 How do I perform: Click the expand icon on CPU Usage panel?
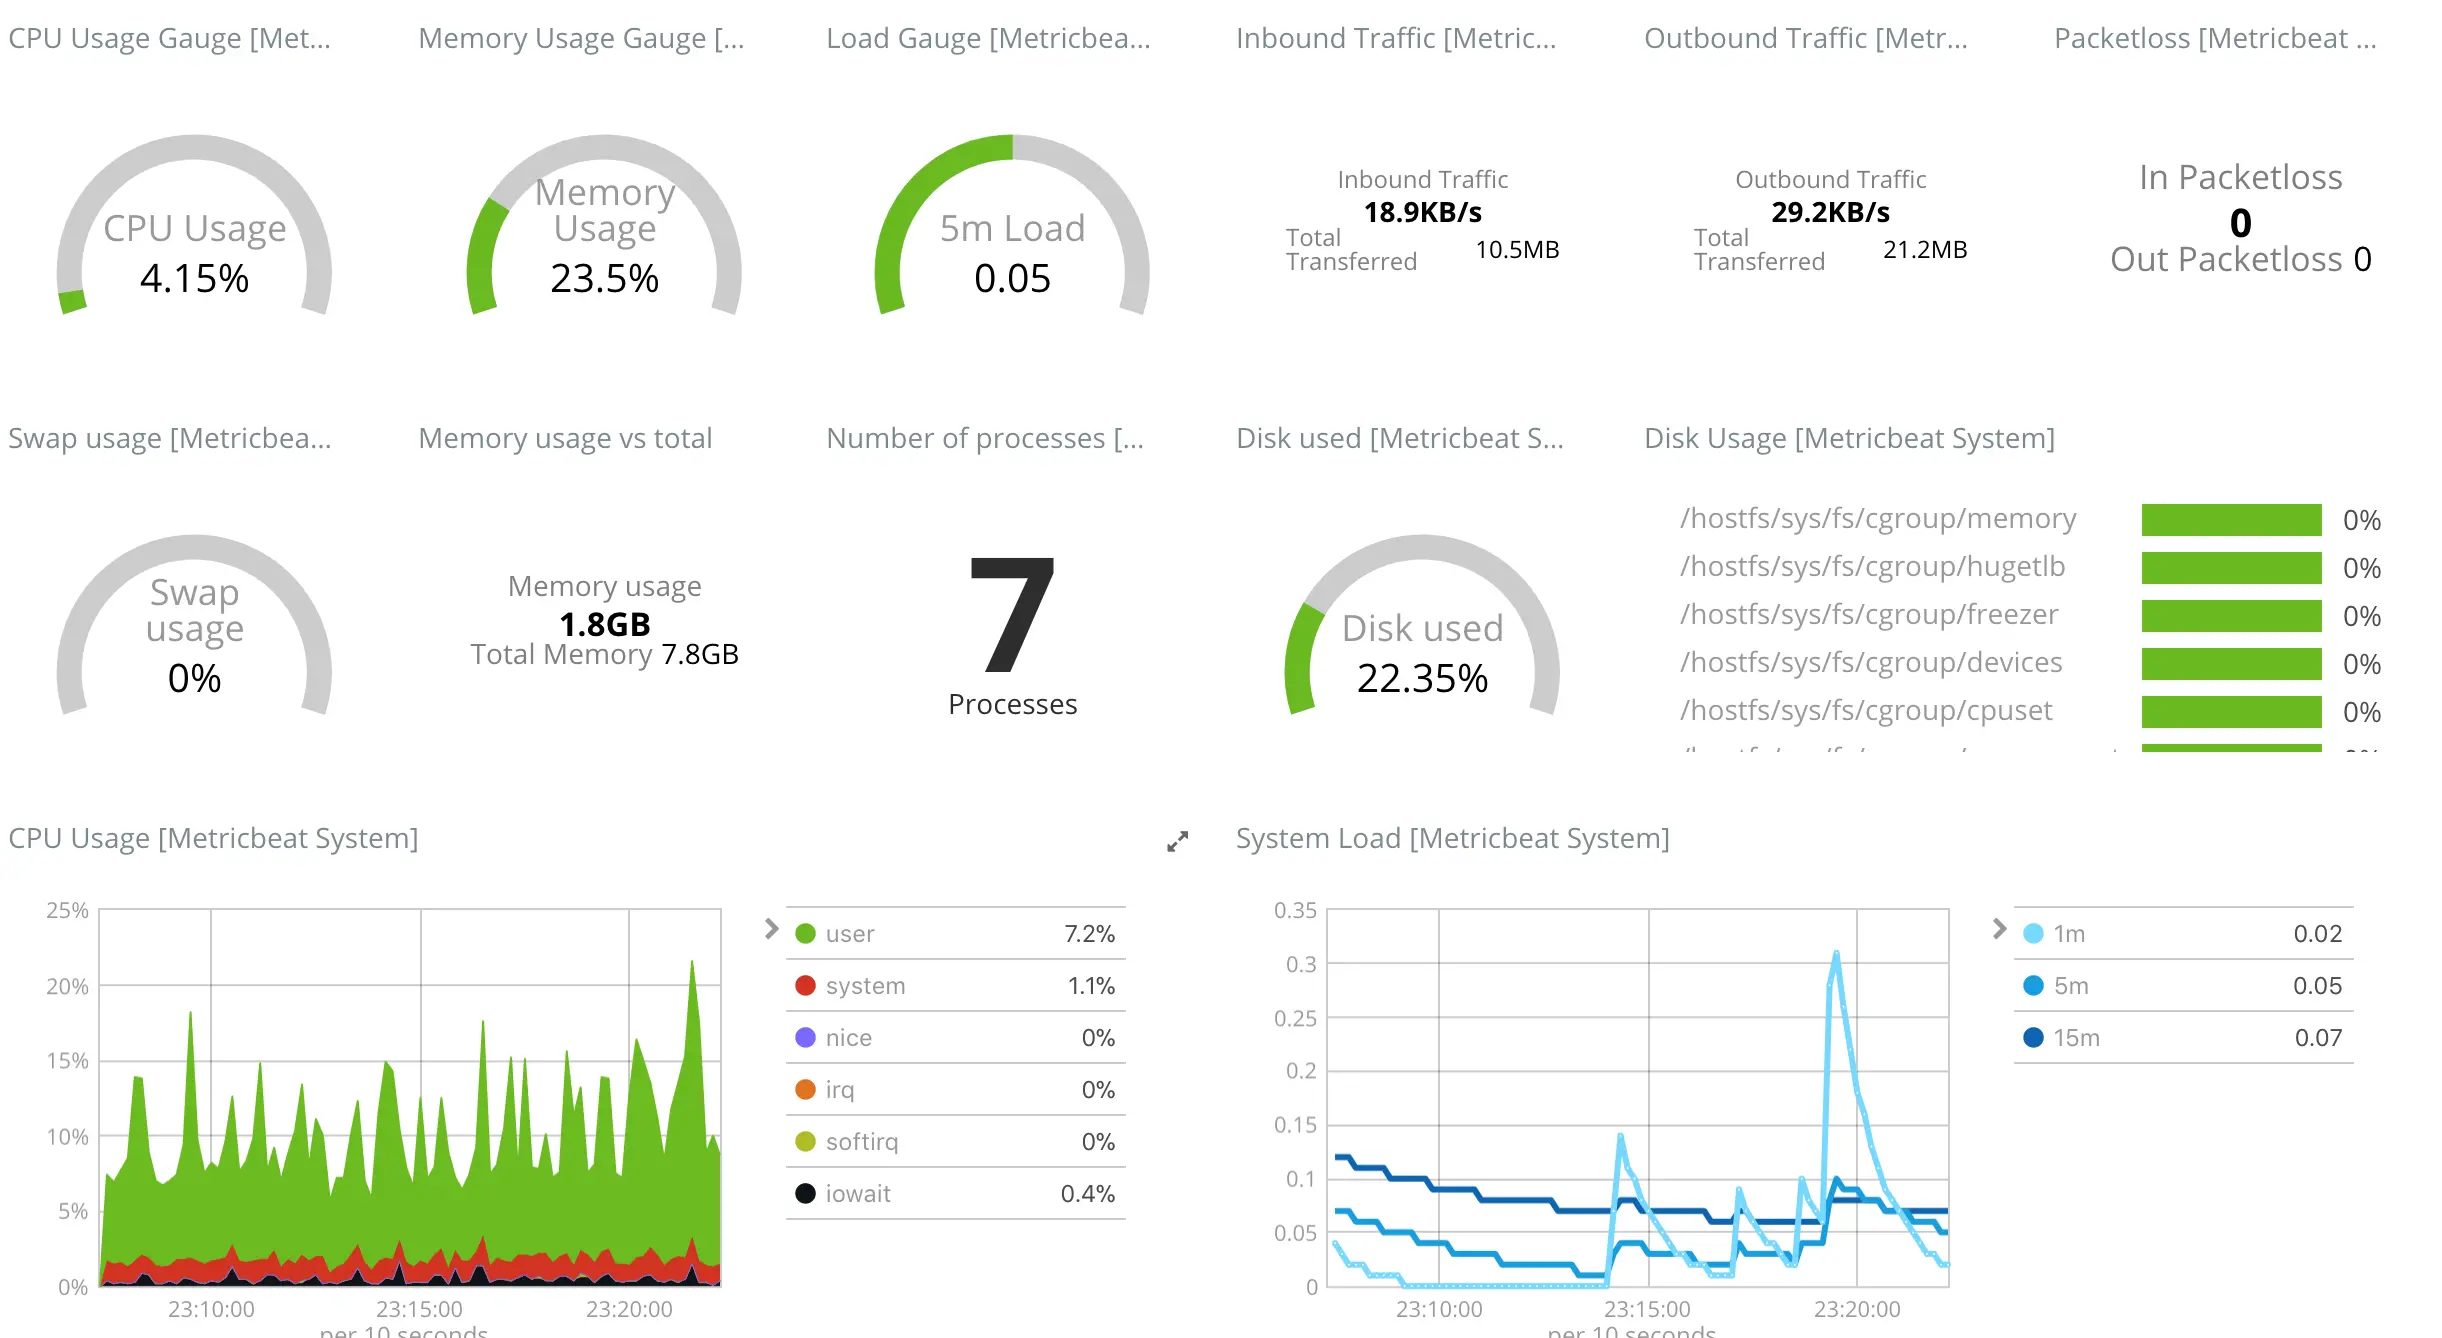coord(1177,842)
